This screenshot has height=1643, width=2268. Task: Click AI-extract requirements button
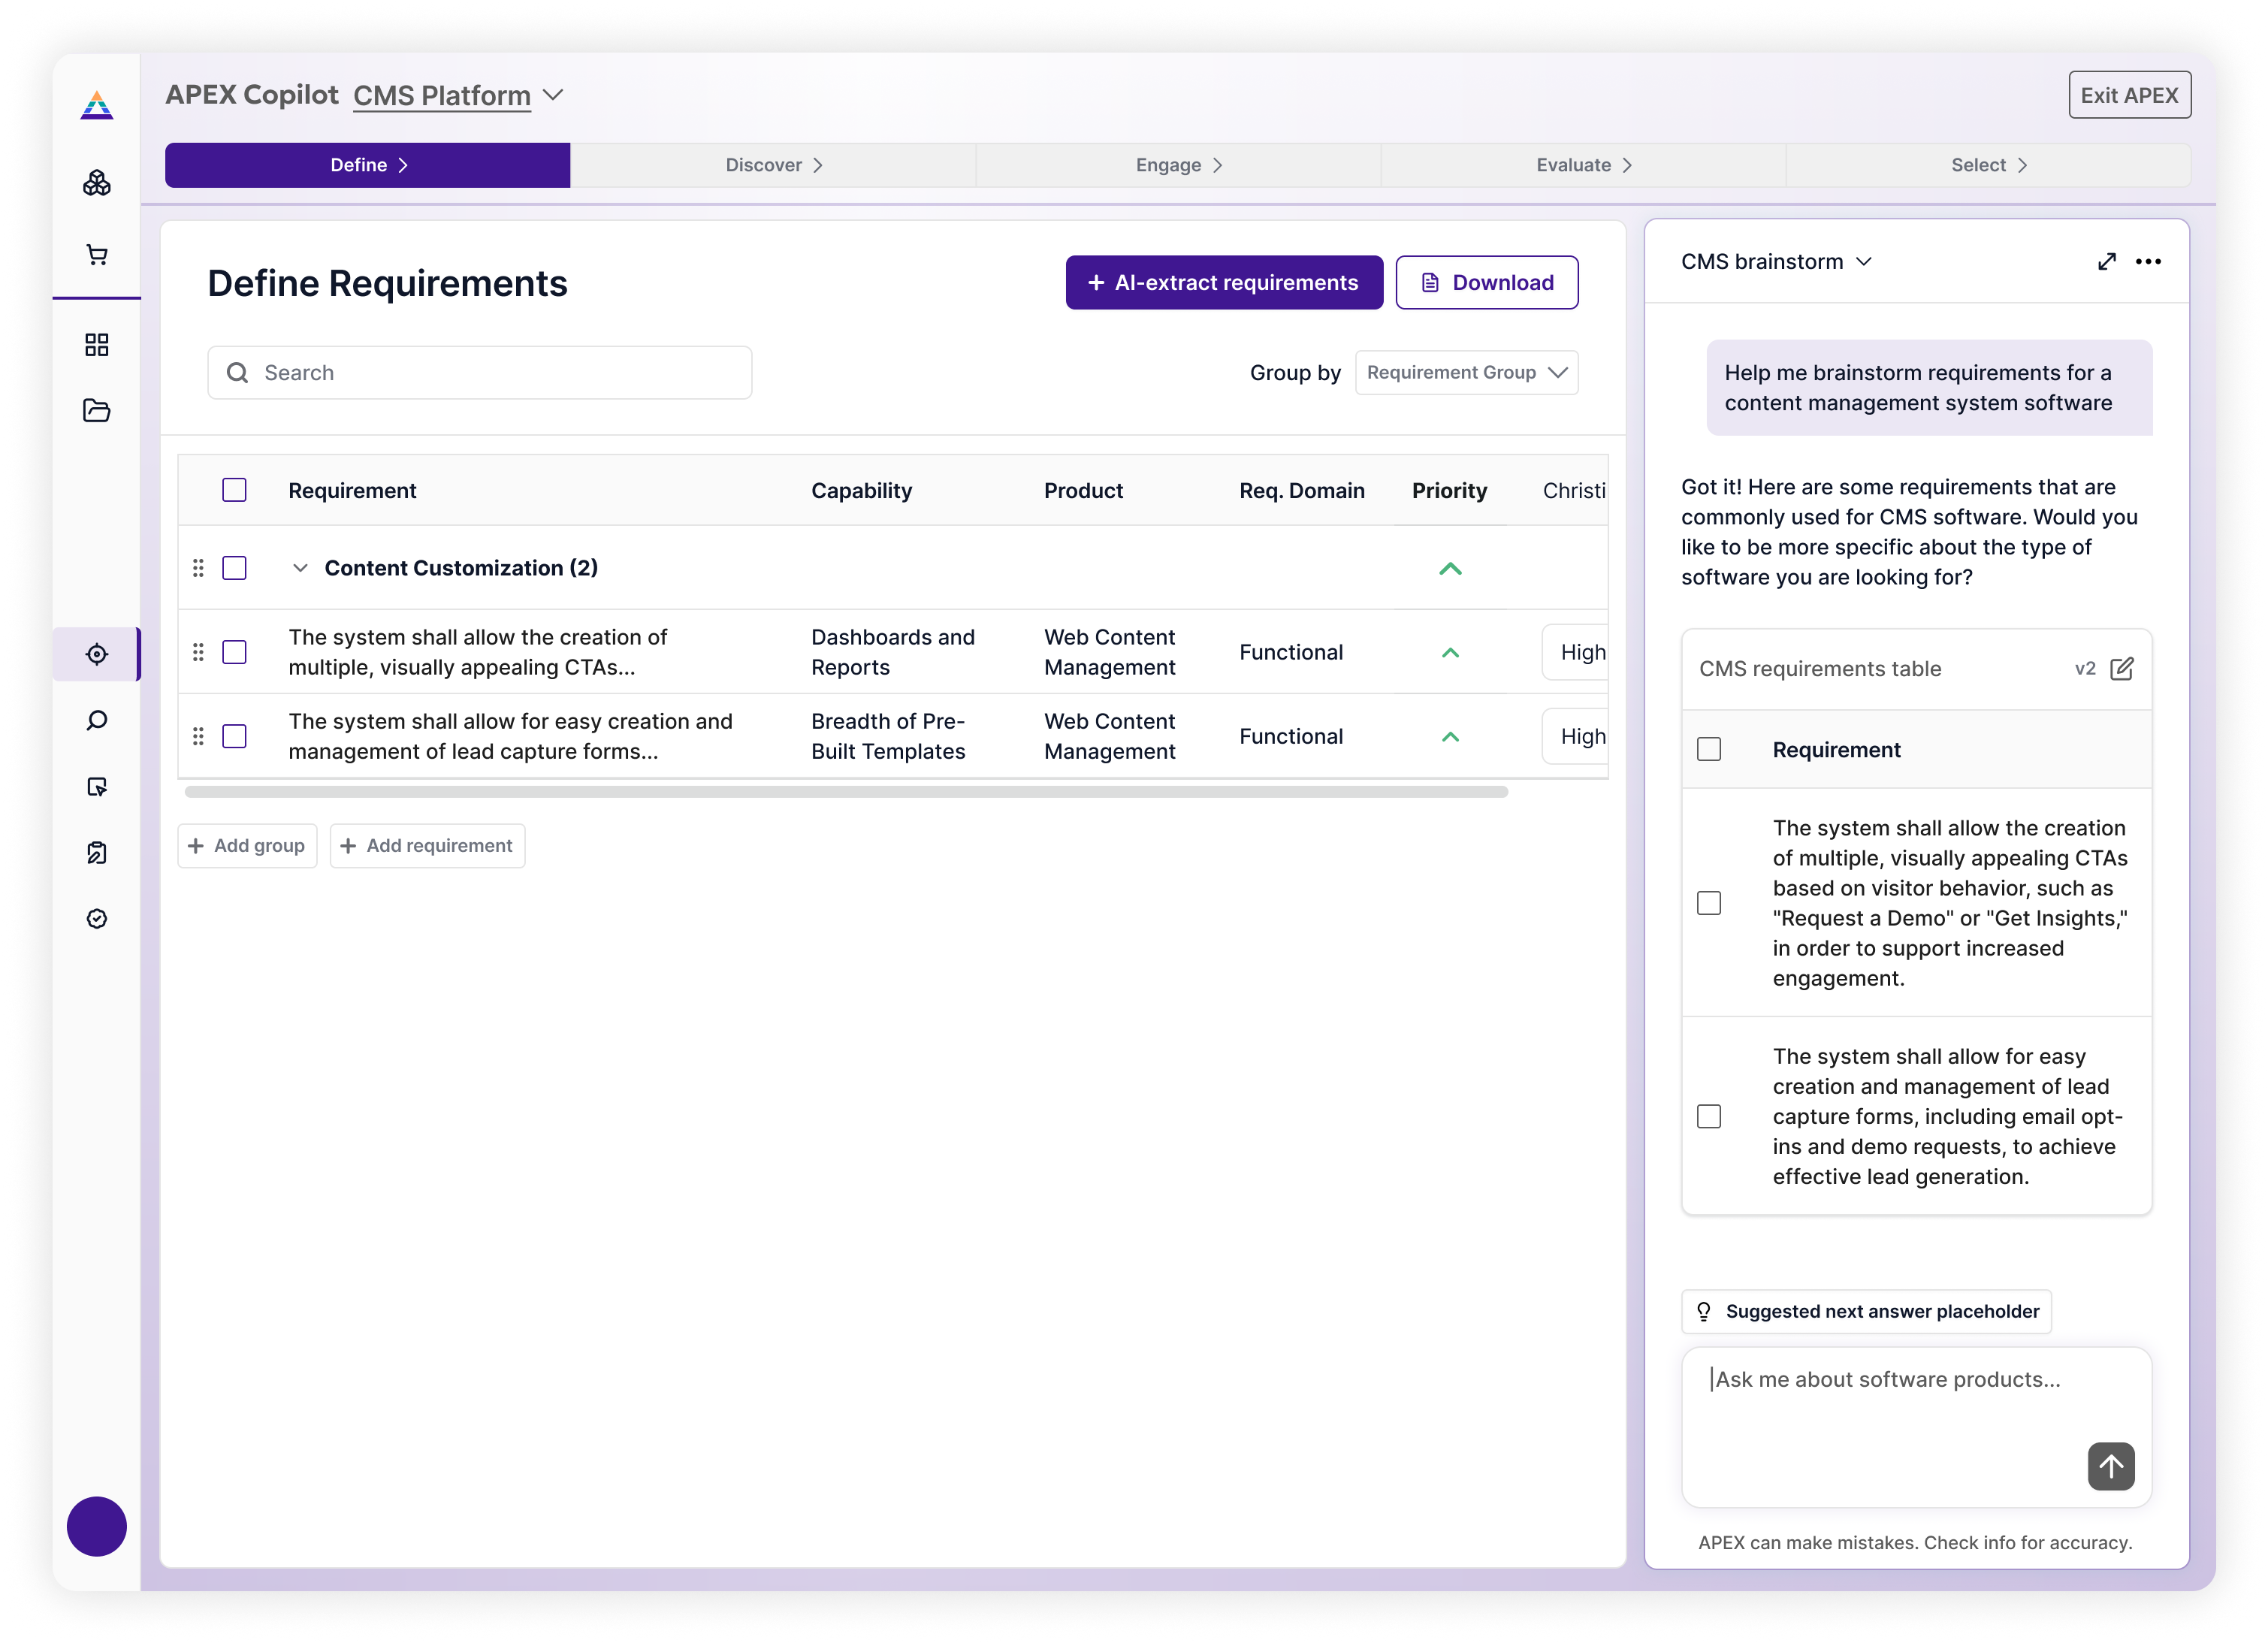tap(1223, 283)
